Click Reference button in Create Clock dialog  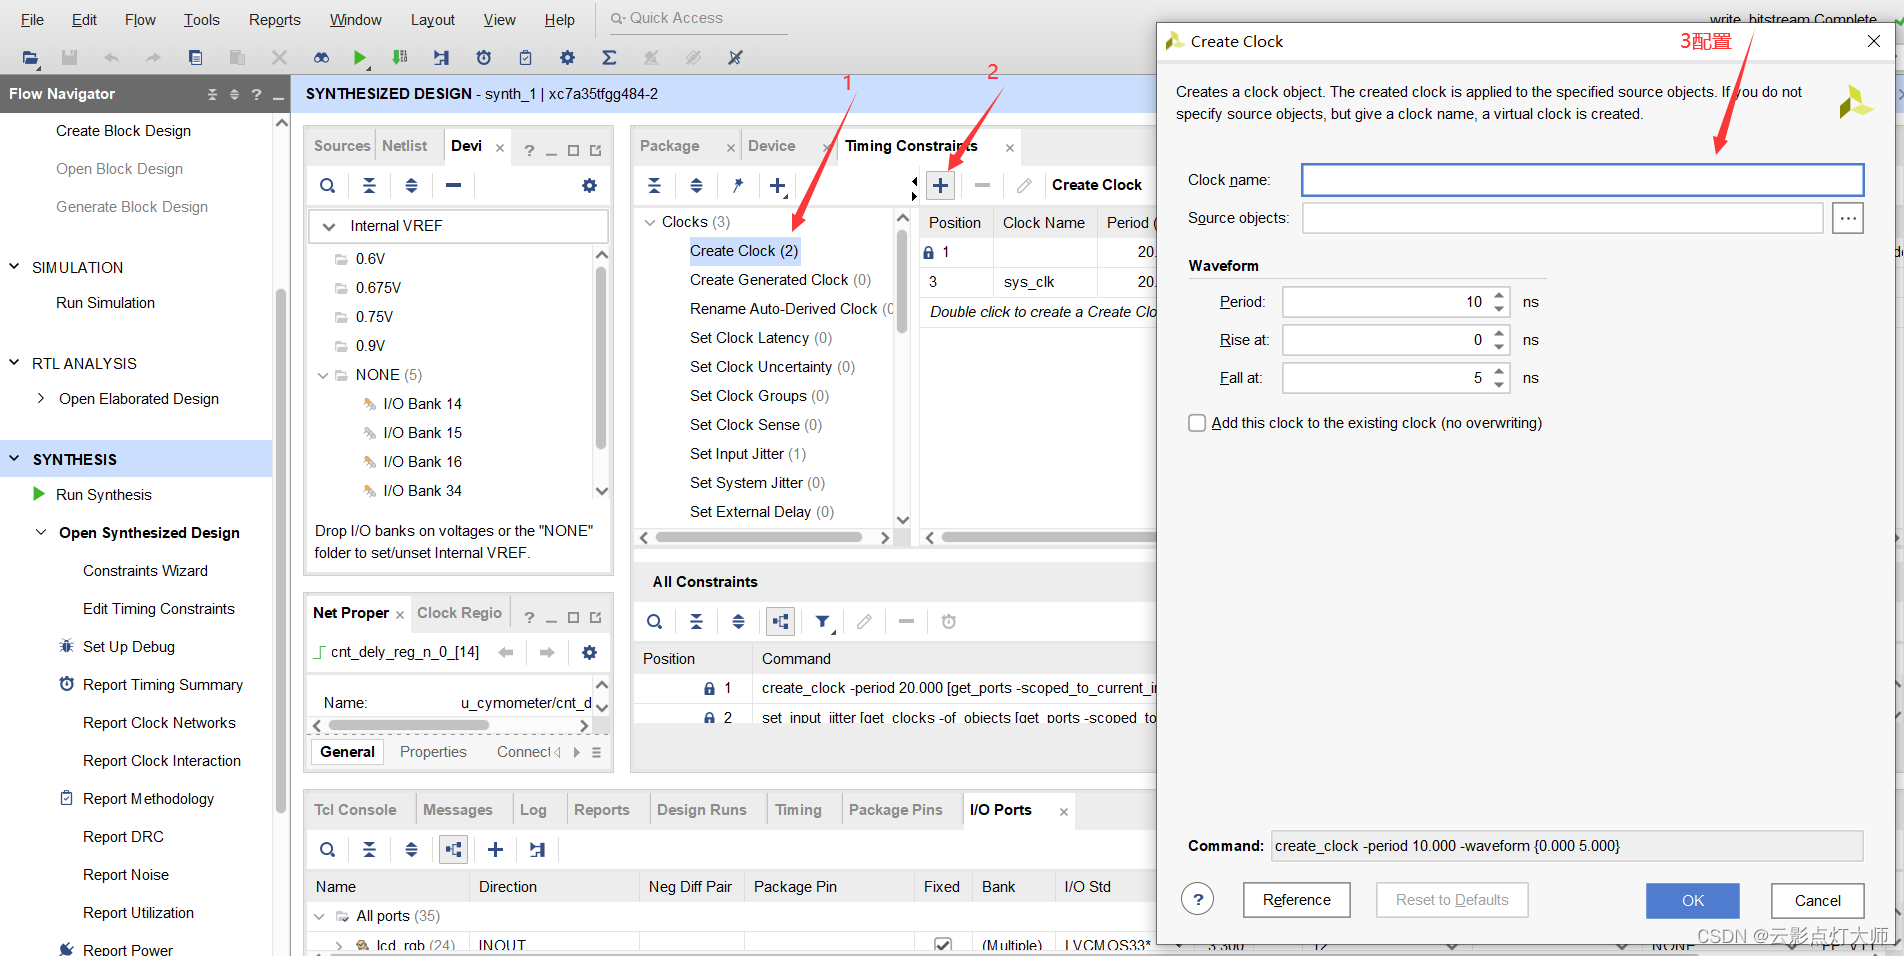1296,900
